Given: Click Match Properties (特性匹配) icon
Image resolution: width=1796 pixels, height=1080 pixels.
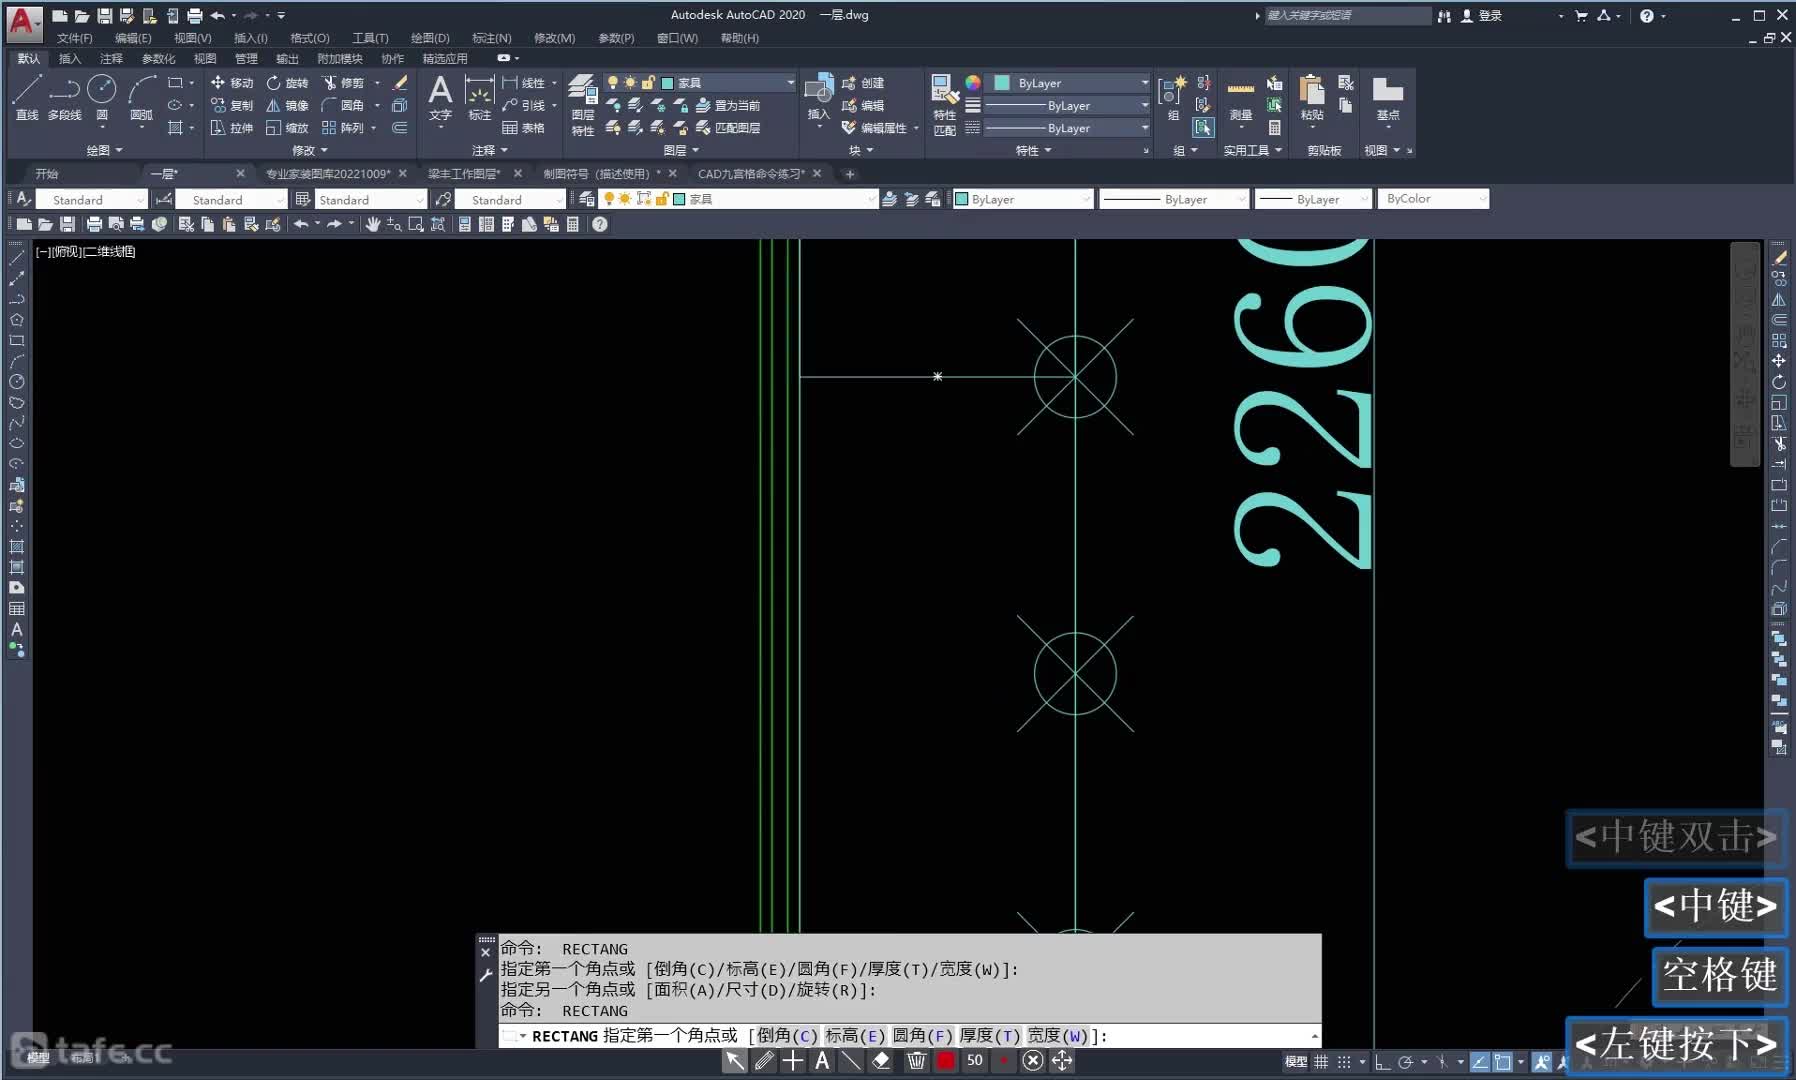Looking at the screenshot, I should coord(944,104).
